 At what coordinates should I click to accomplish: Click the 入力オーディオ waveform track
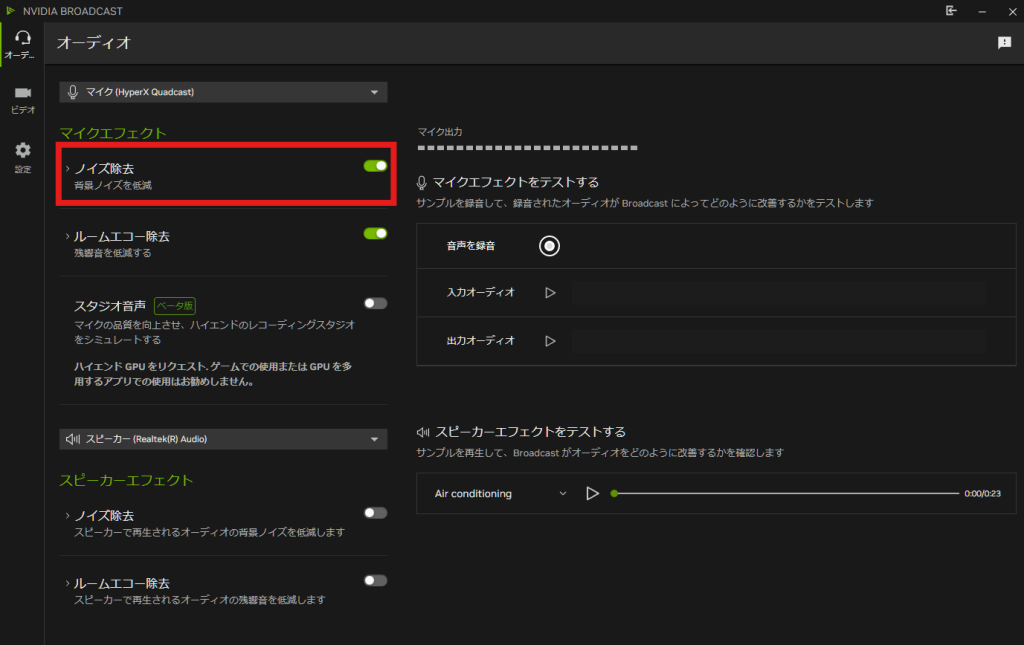point(778,292)
